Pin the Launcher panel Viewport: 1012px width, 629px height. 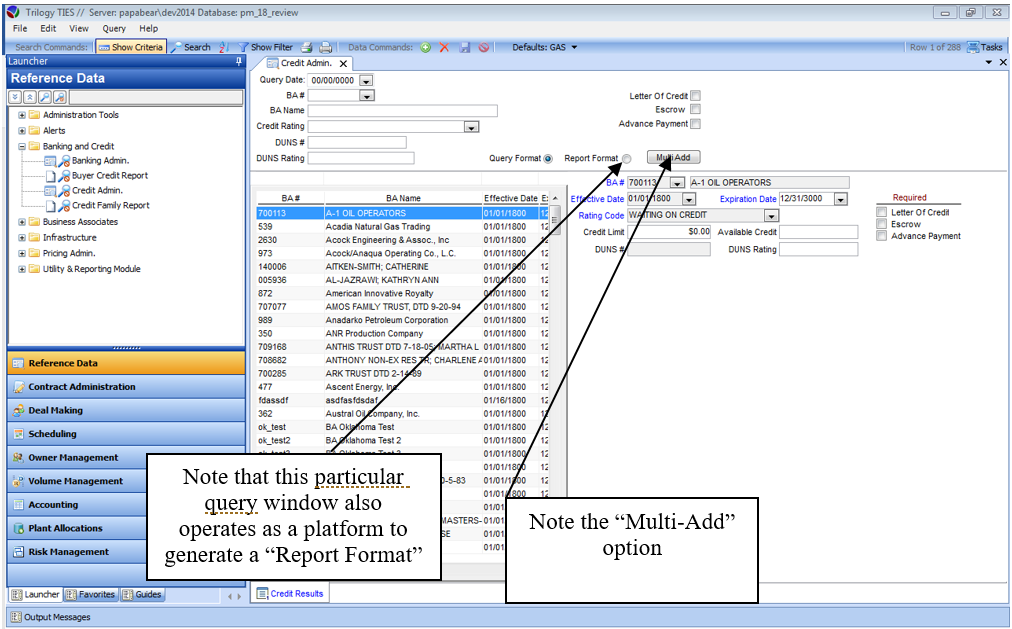(x=238, y=61)
